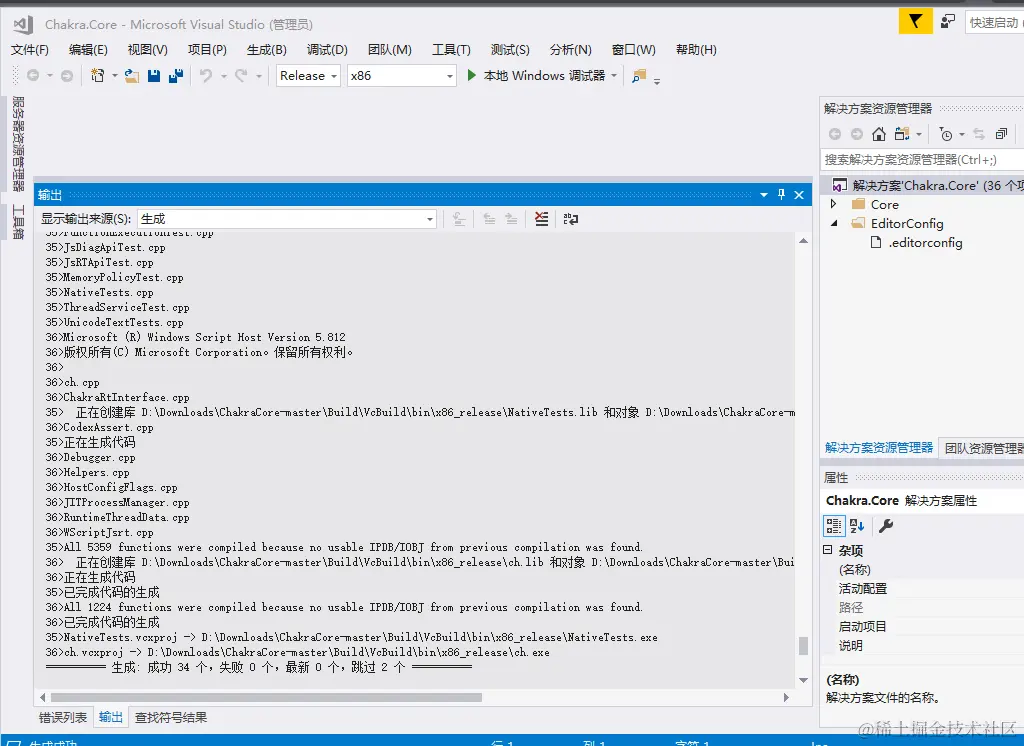Open the 工具(T) menu

451,50
